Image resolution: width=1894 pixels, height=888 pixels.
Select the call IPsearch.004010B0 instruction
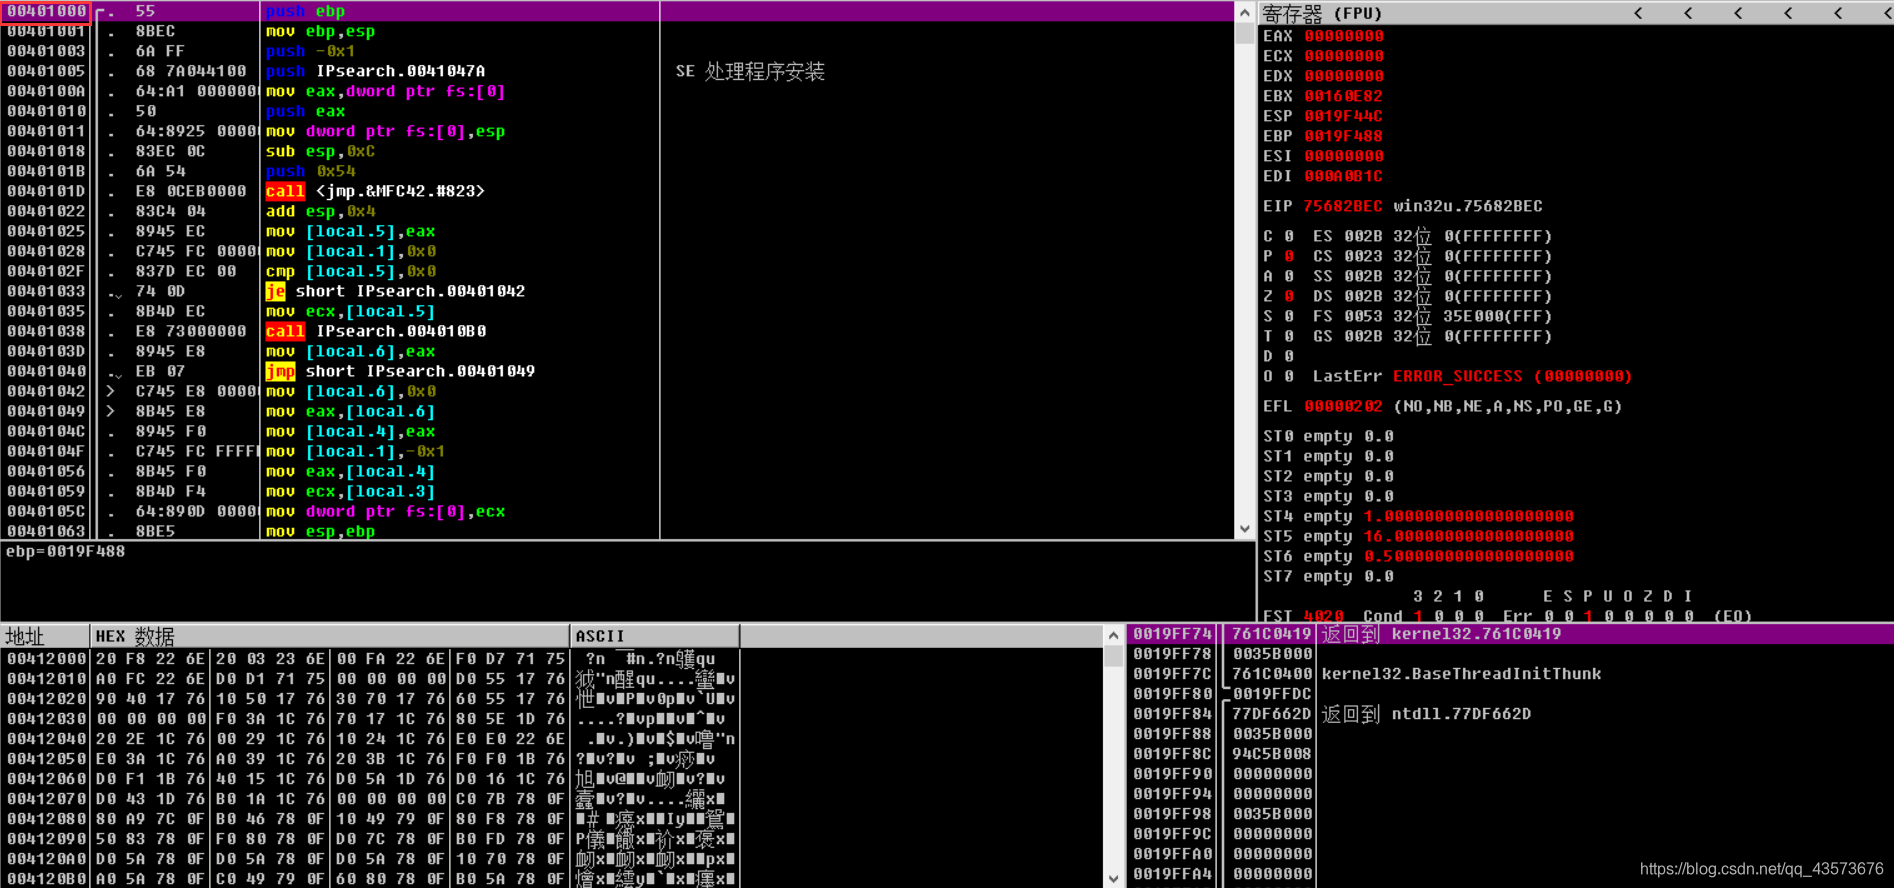pyautogui.click(x=375, y=331)
